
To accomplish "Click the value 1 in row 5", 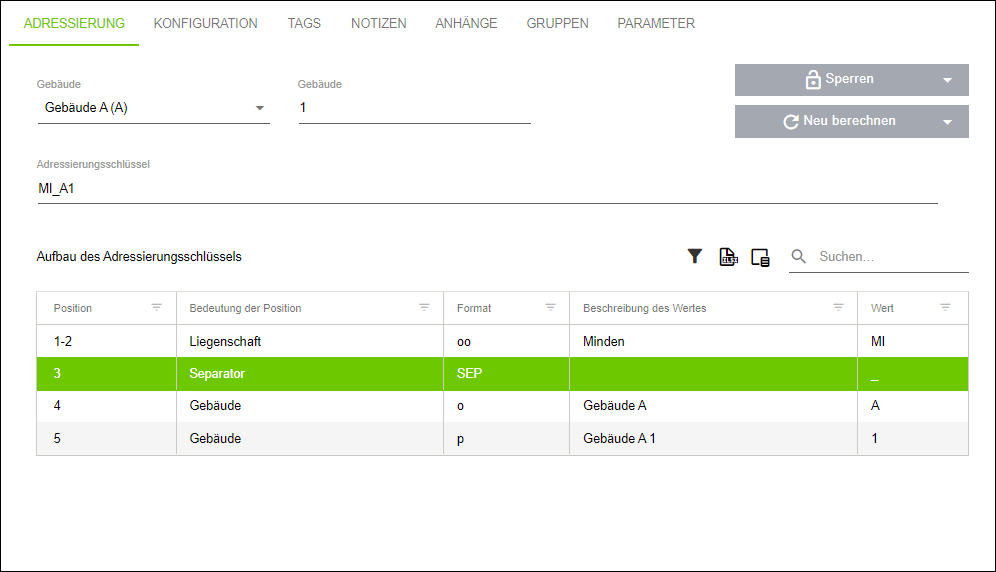I will [913, 439].
